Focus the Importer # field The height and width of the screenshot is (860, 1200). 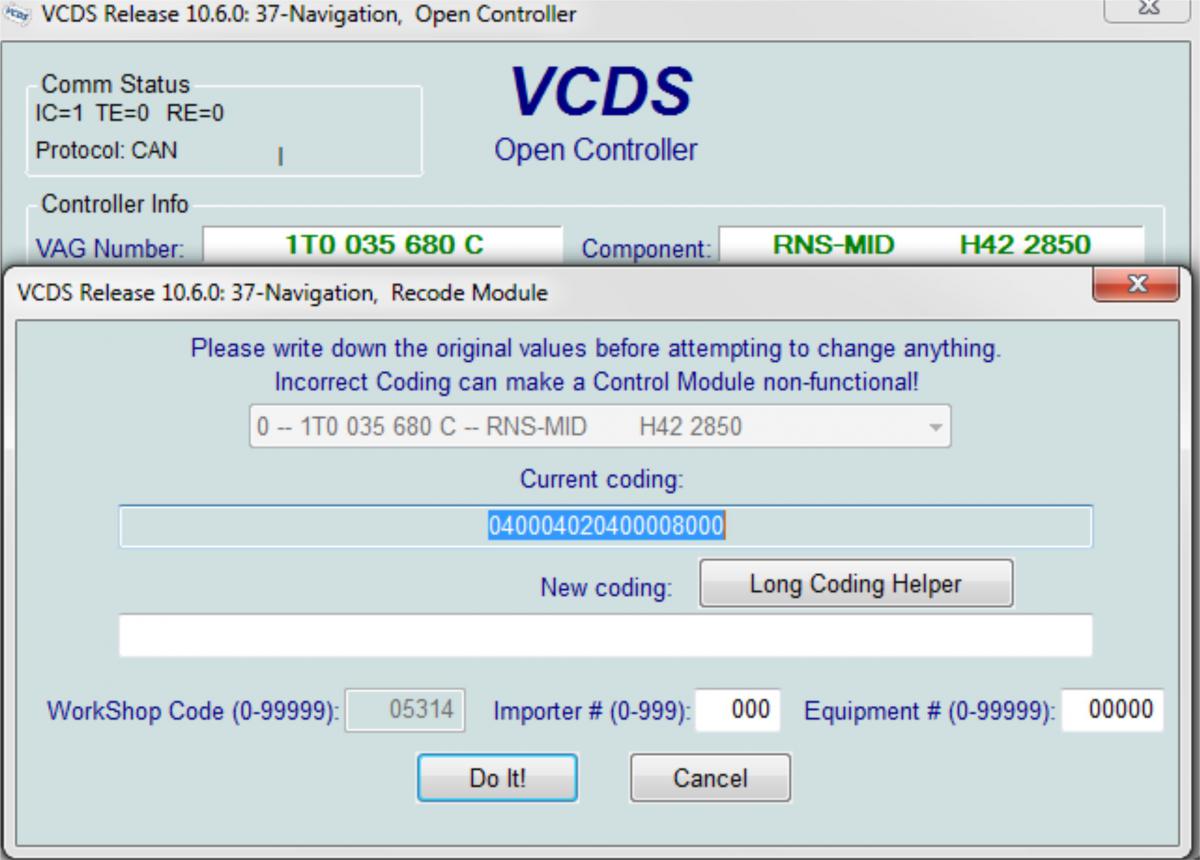pos(738,710)
